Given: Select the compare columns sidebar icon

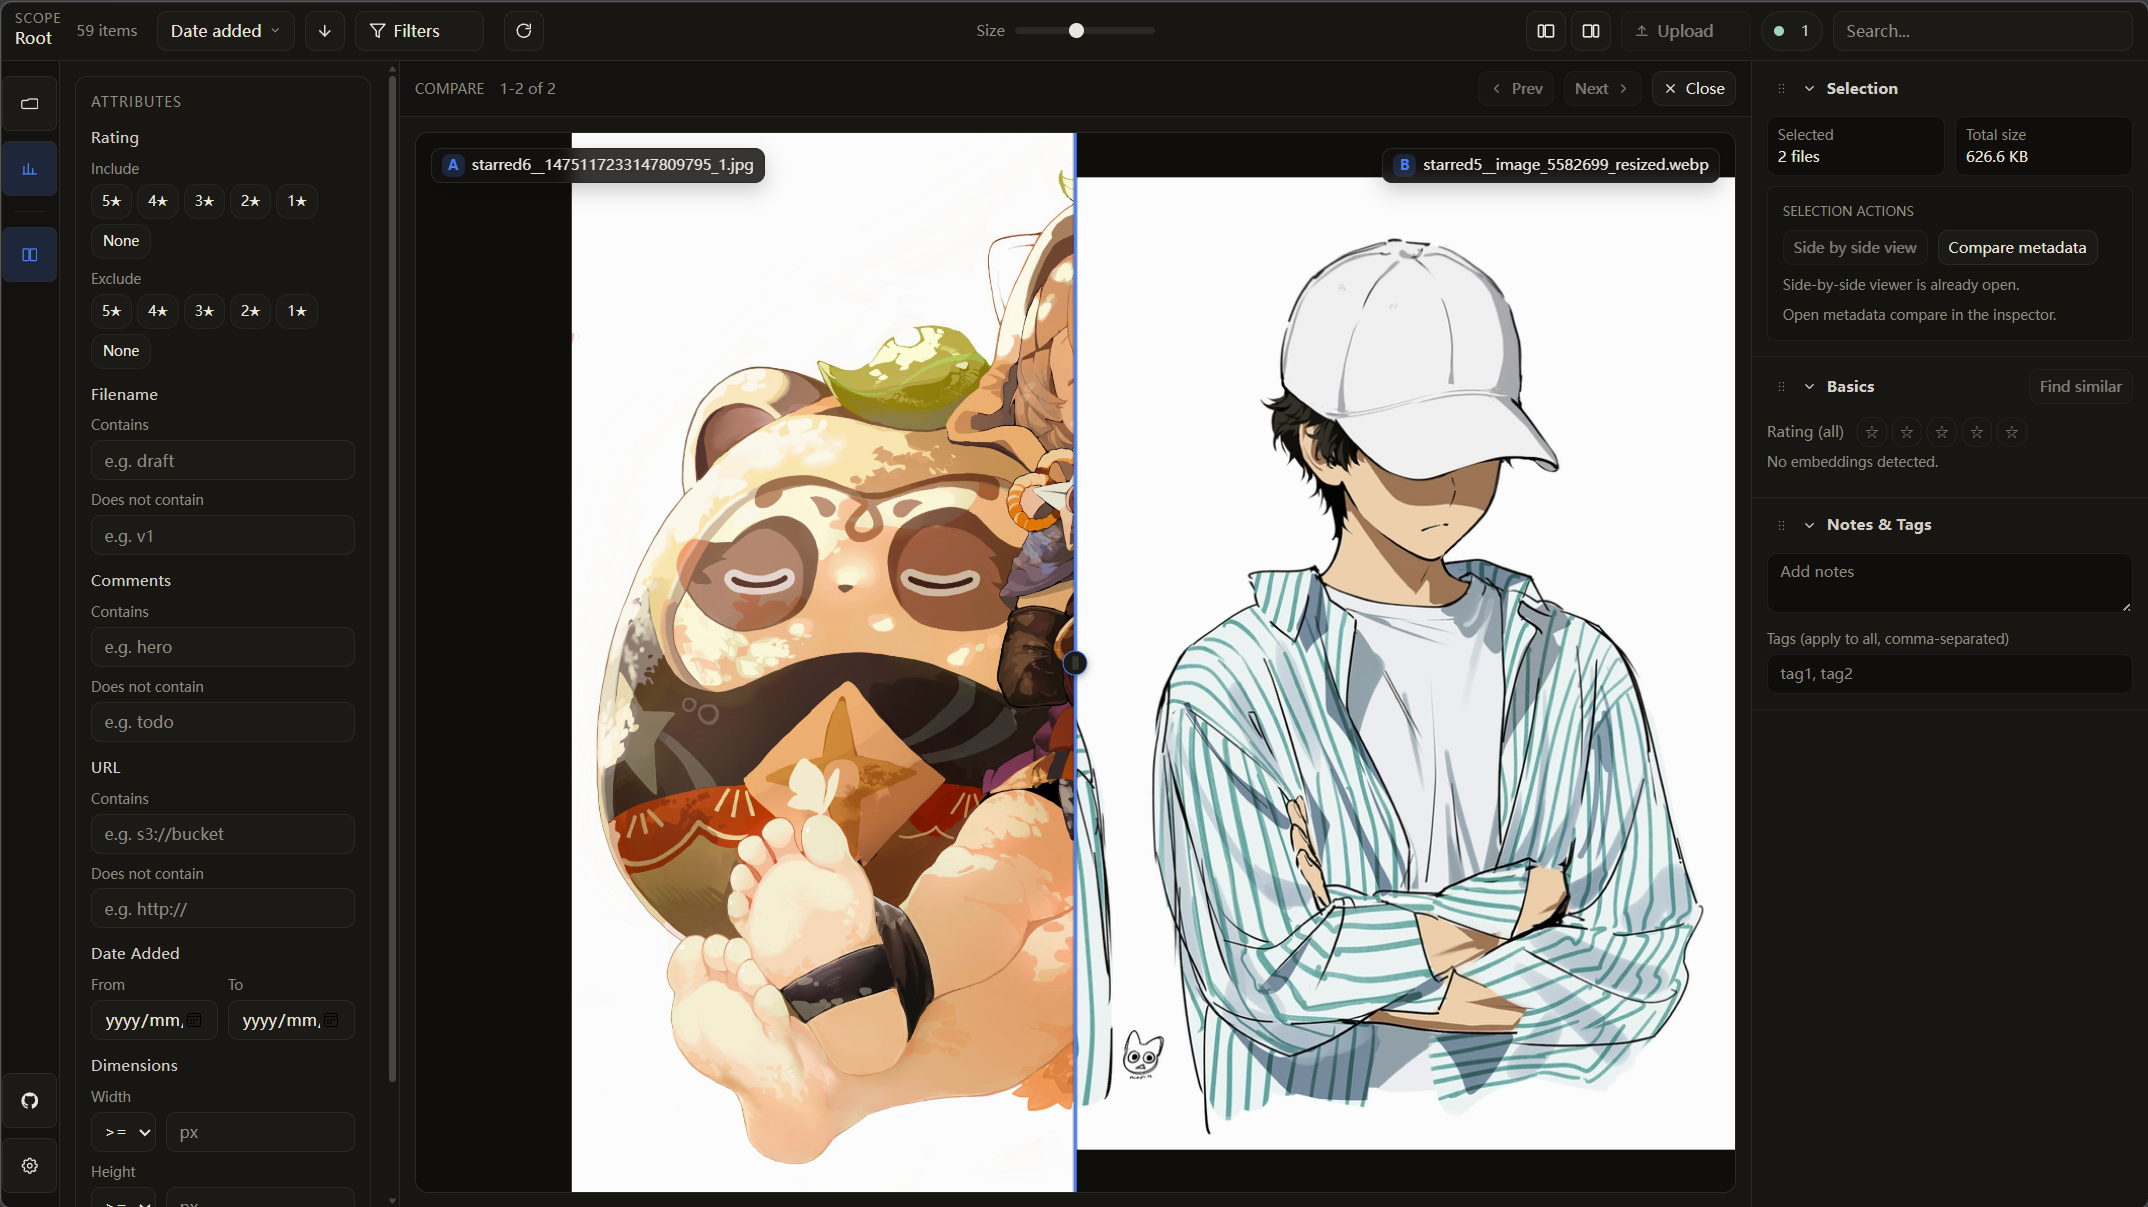Looking at the screenshot, I should pos(30,255).
